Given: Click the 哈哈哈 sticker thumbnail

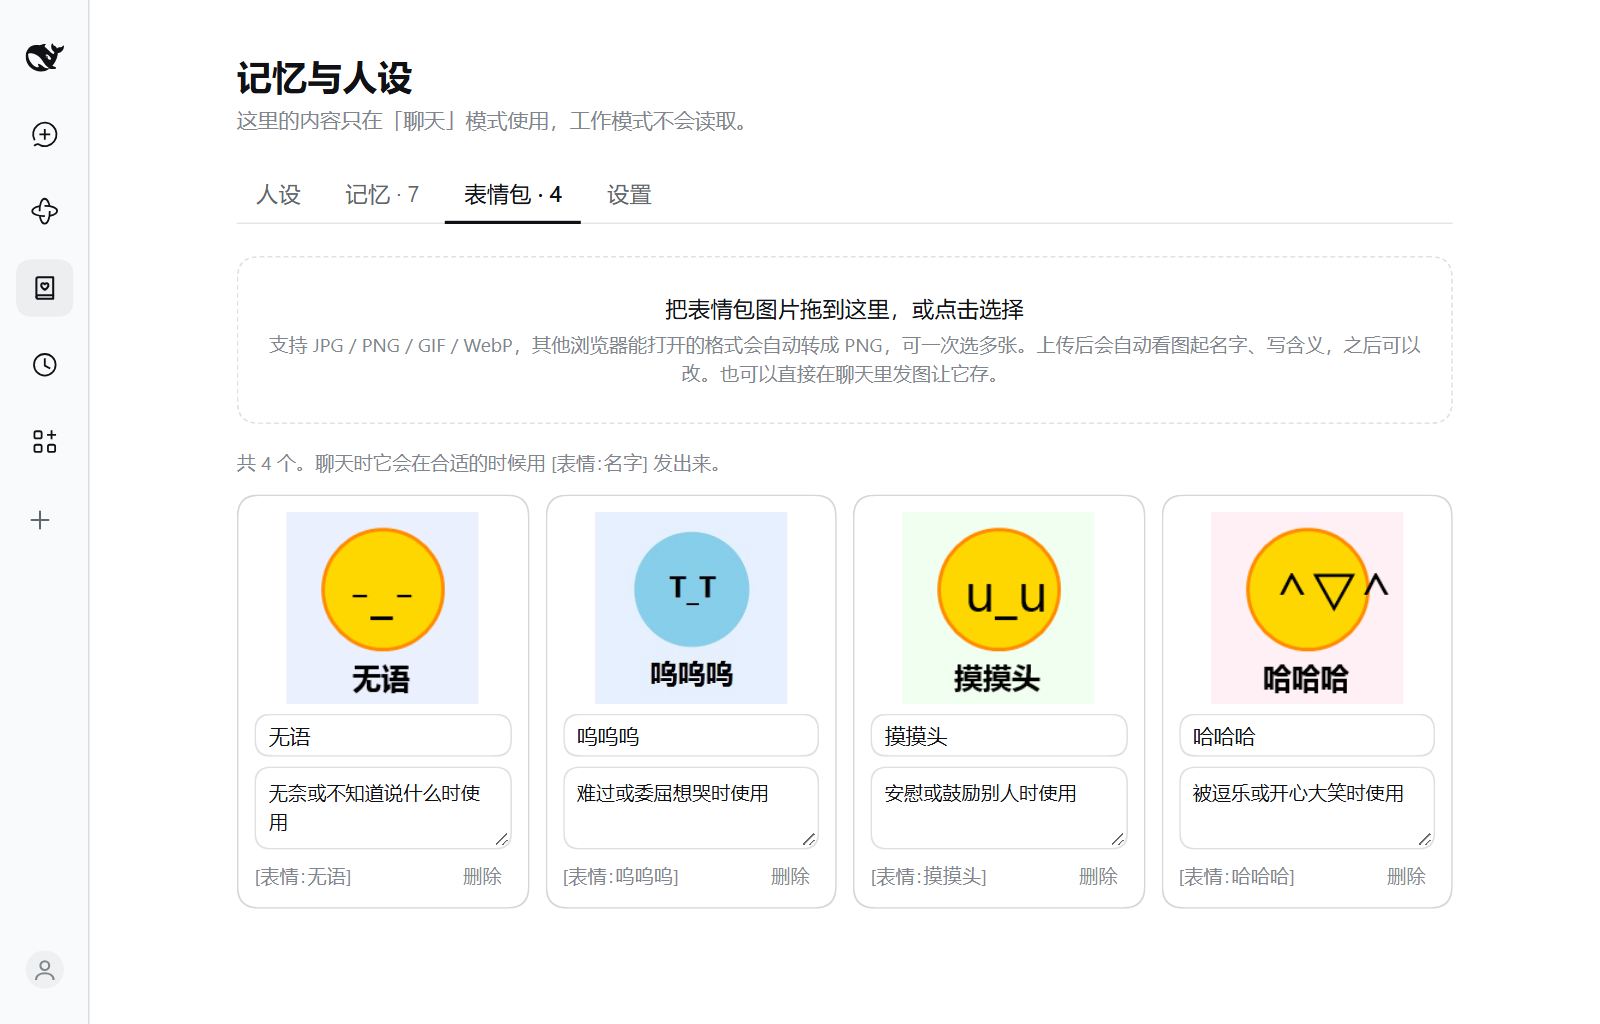Looking at the screenshot, I should [x=1307, y=608].
